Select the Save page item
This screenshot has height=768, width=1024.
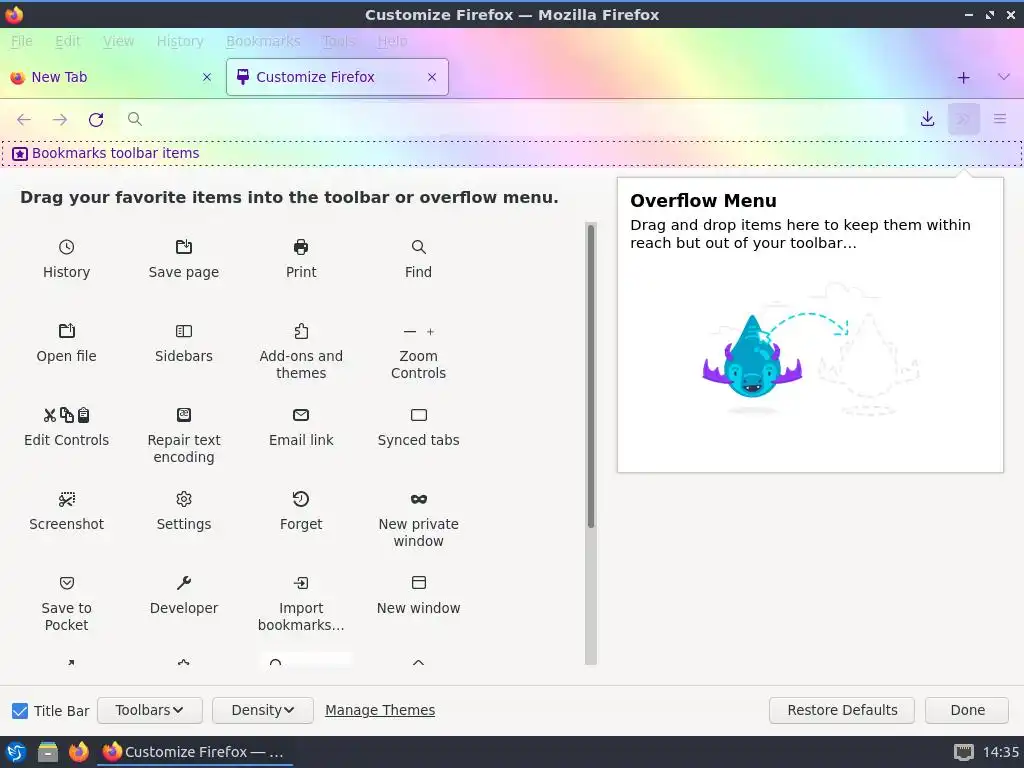pos(184,259)
